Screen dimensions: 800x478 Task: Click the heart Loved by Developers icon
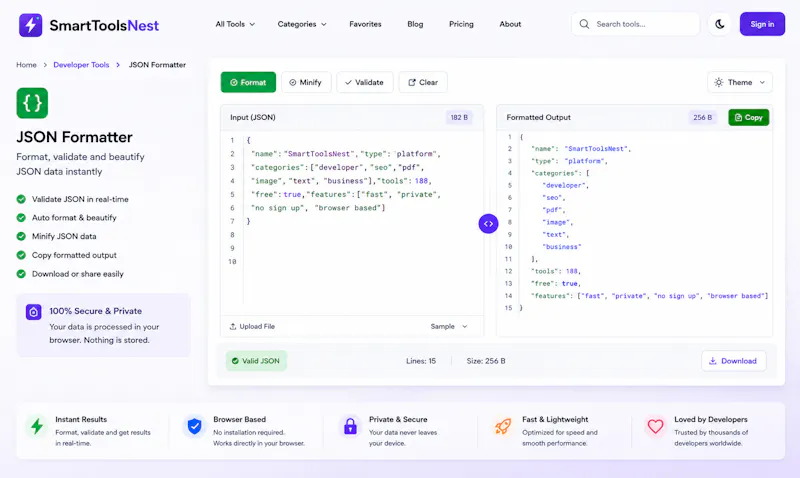tap(655, 426)
